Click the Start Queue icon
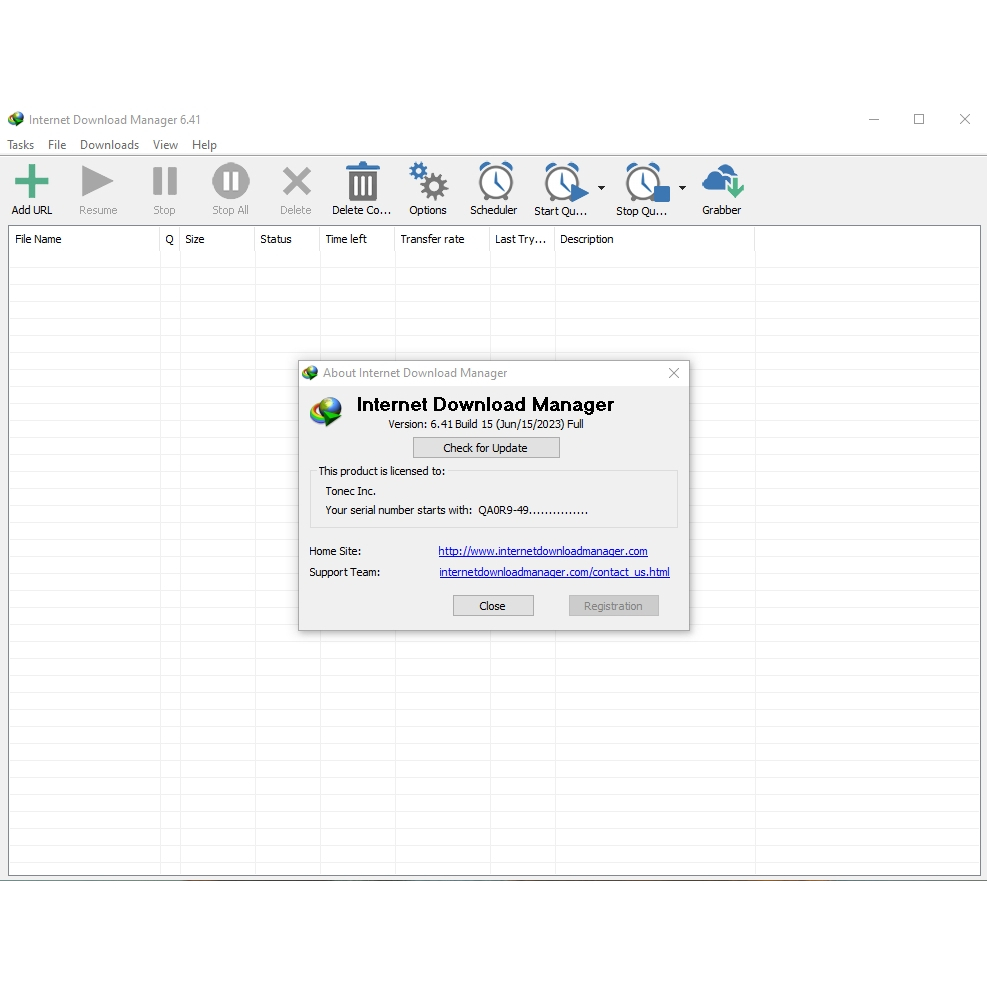The width and height of the screenshot is (987, 987). 563,184
